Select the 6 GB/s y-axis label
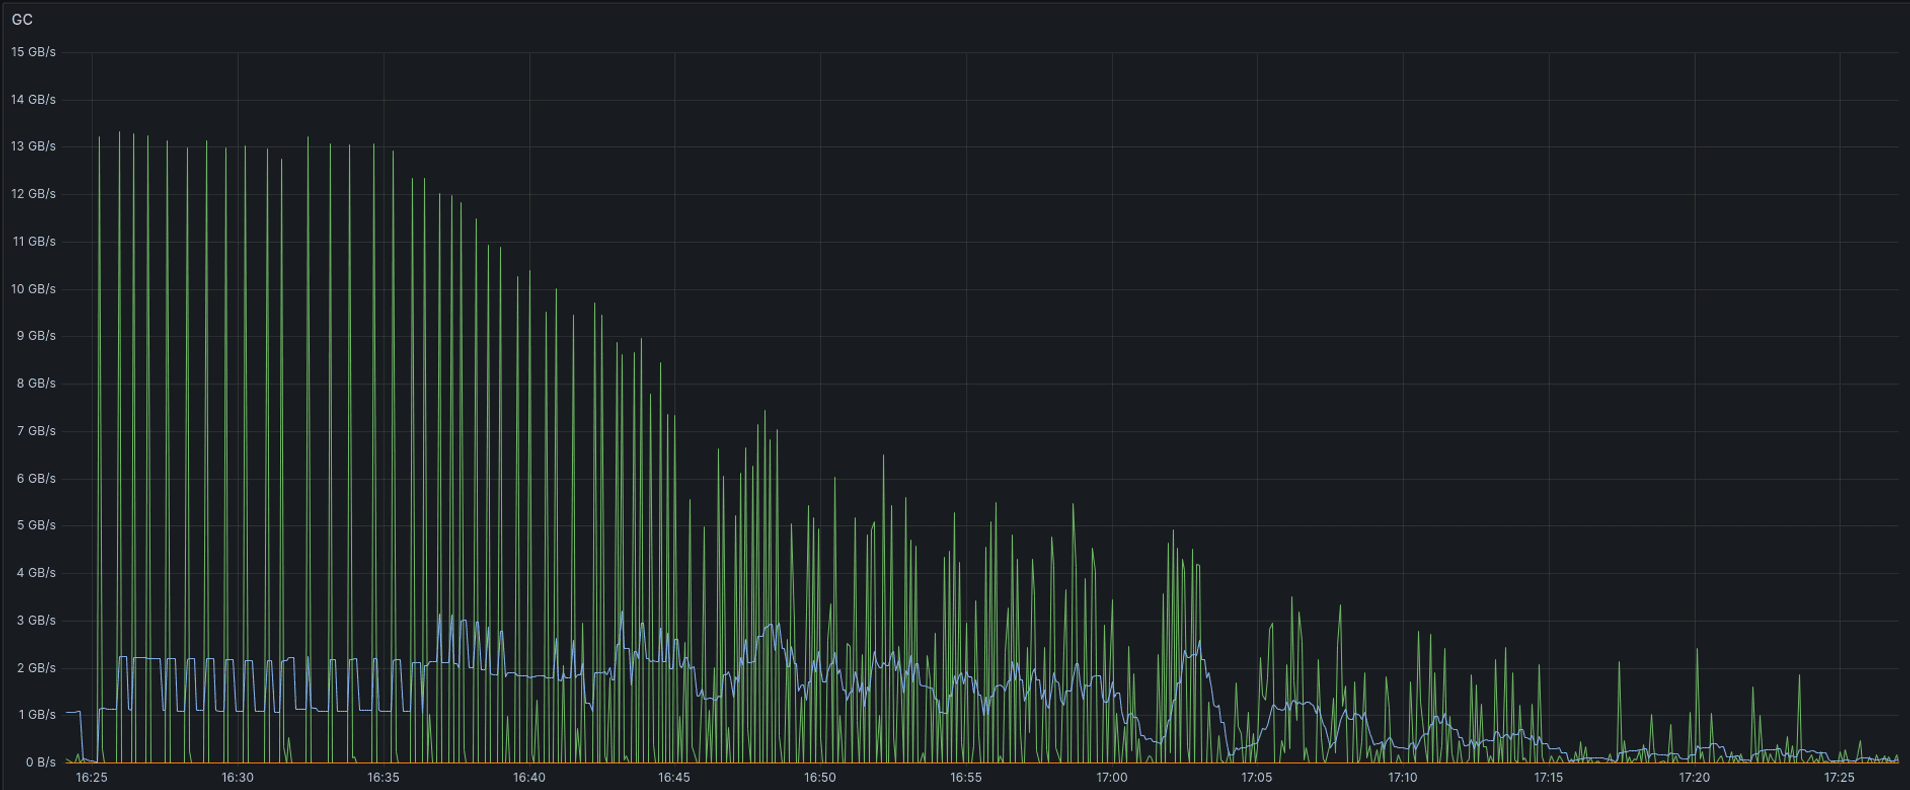This screenshot has height=790, width=1910. [36, 478]
